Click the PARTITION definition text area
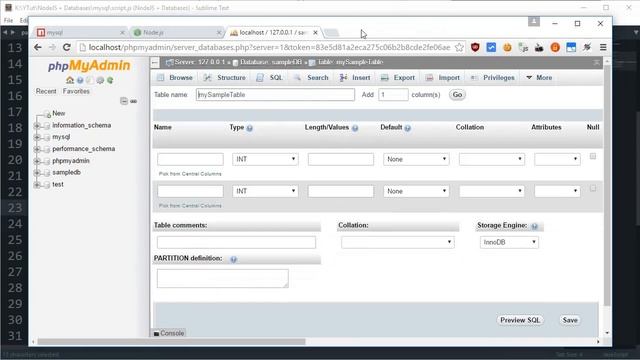 coord(222,278)
